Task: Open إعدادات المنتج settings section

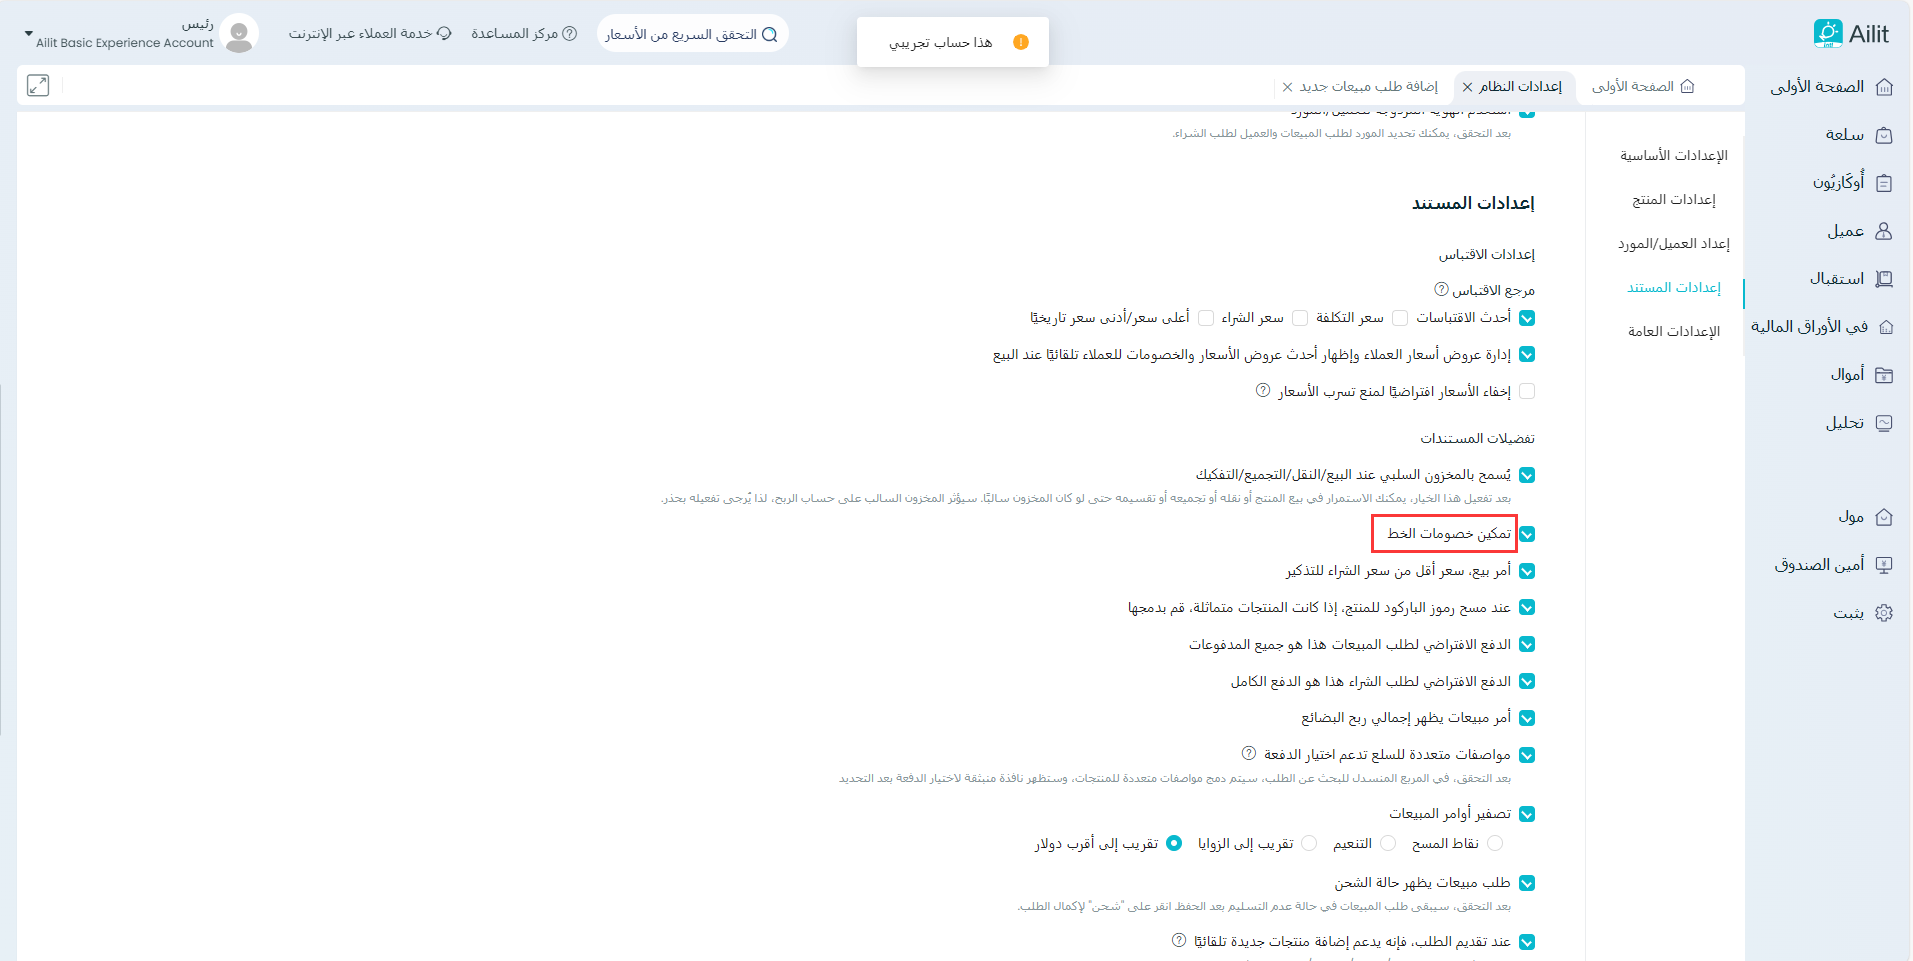Action: point(1673,200)
